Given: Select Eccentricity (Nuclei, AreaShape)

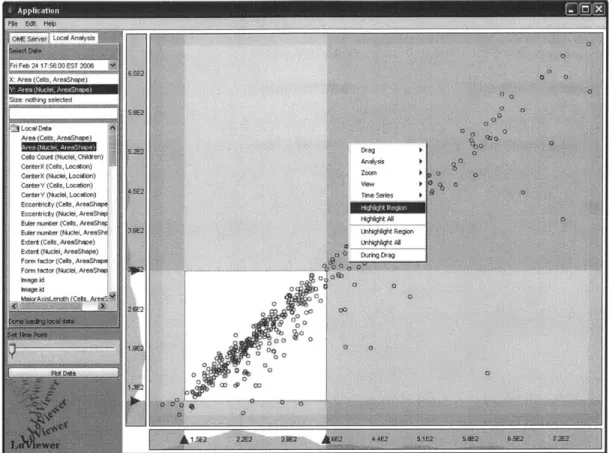Looking at the screenshot, I should tap(64, 213).
